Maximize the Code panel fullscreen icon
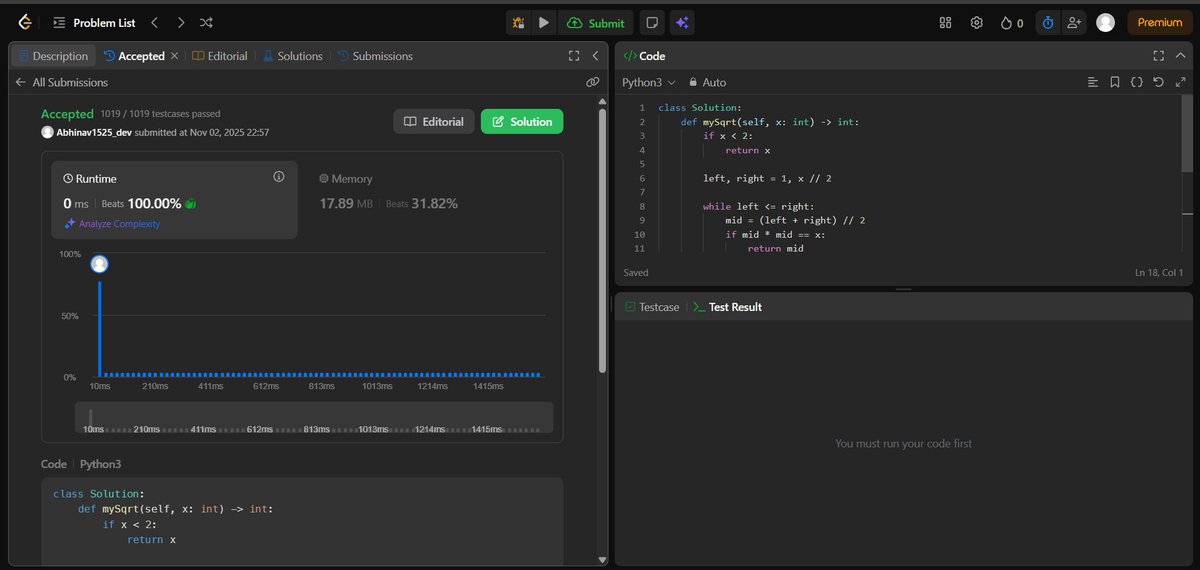The height and width of the screenshot is (570, 1200). (x=1158, y=56)
